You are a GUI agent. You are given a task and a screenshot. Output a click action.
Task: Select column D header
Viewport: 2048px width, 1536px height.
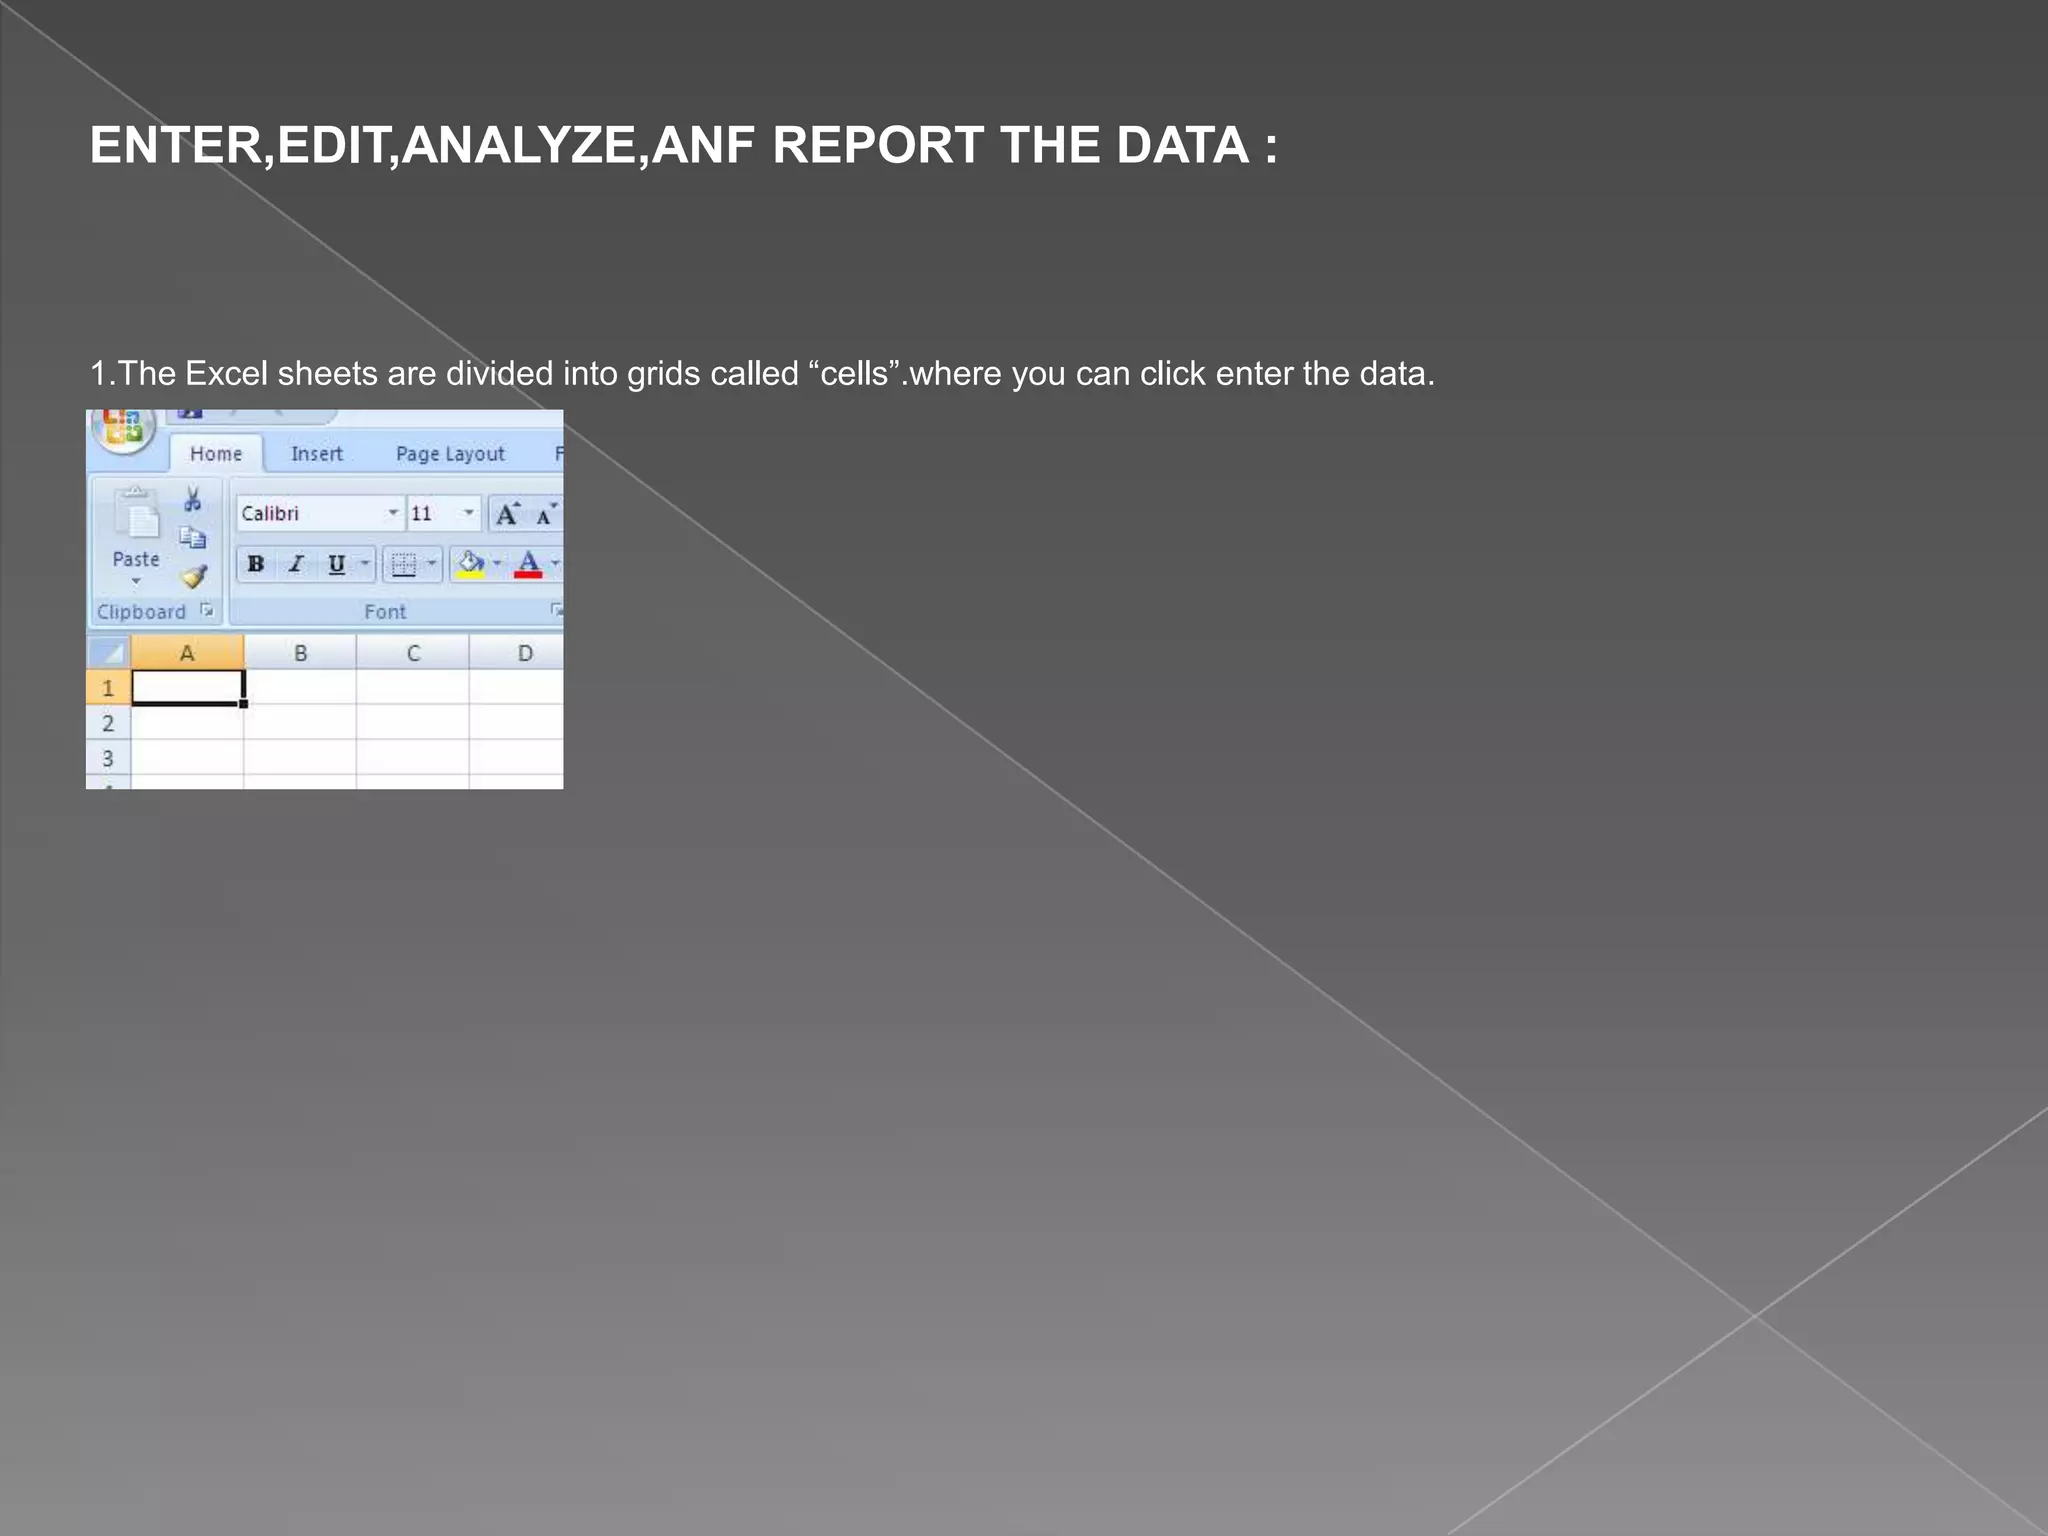click(518, 653)
